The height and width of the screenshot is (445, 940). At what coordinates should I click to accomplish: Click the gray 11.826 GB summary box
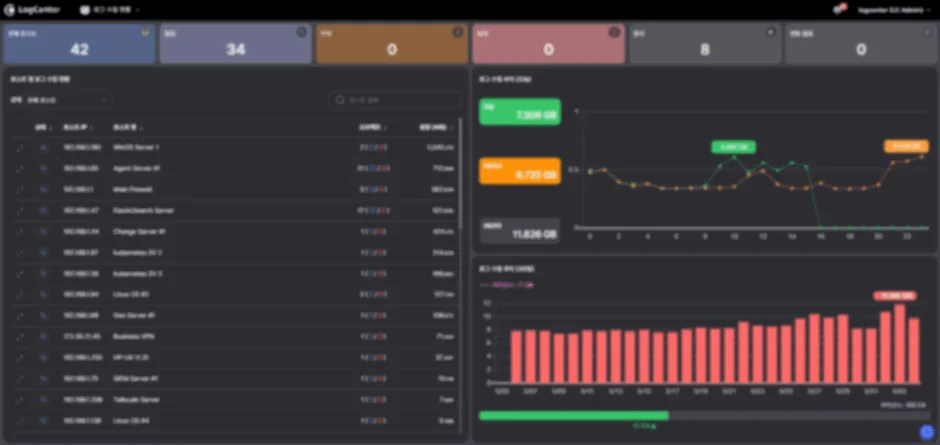520,230
